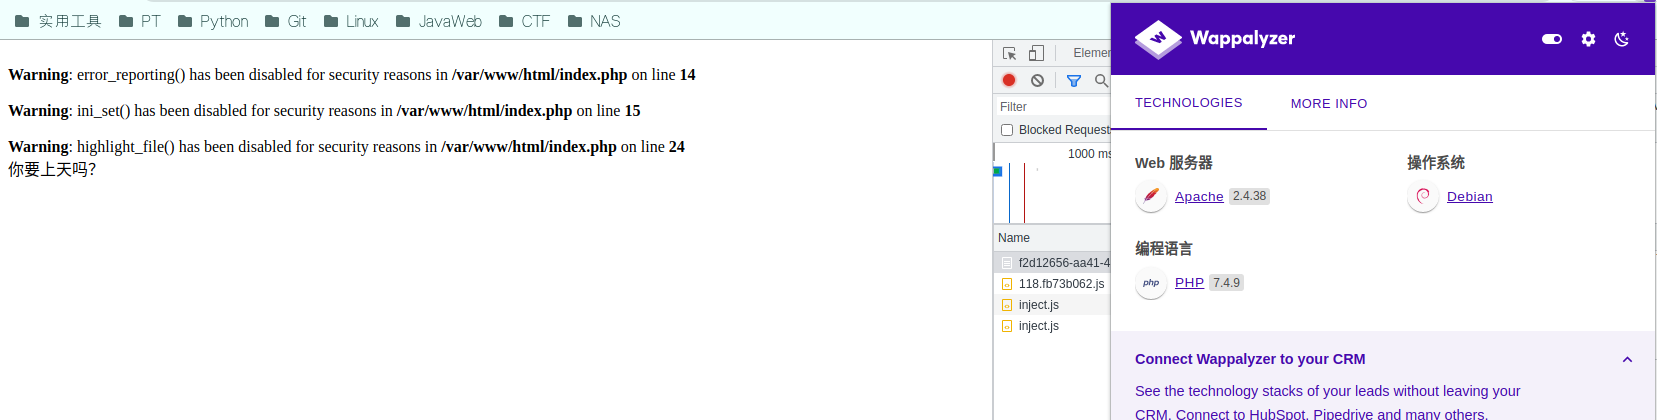
Task: Open the CTF bookmark folder
Action: tap(525, 21)
